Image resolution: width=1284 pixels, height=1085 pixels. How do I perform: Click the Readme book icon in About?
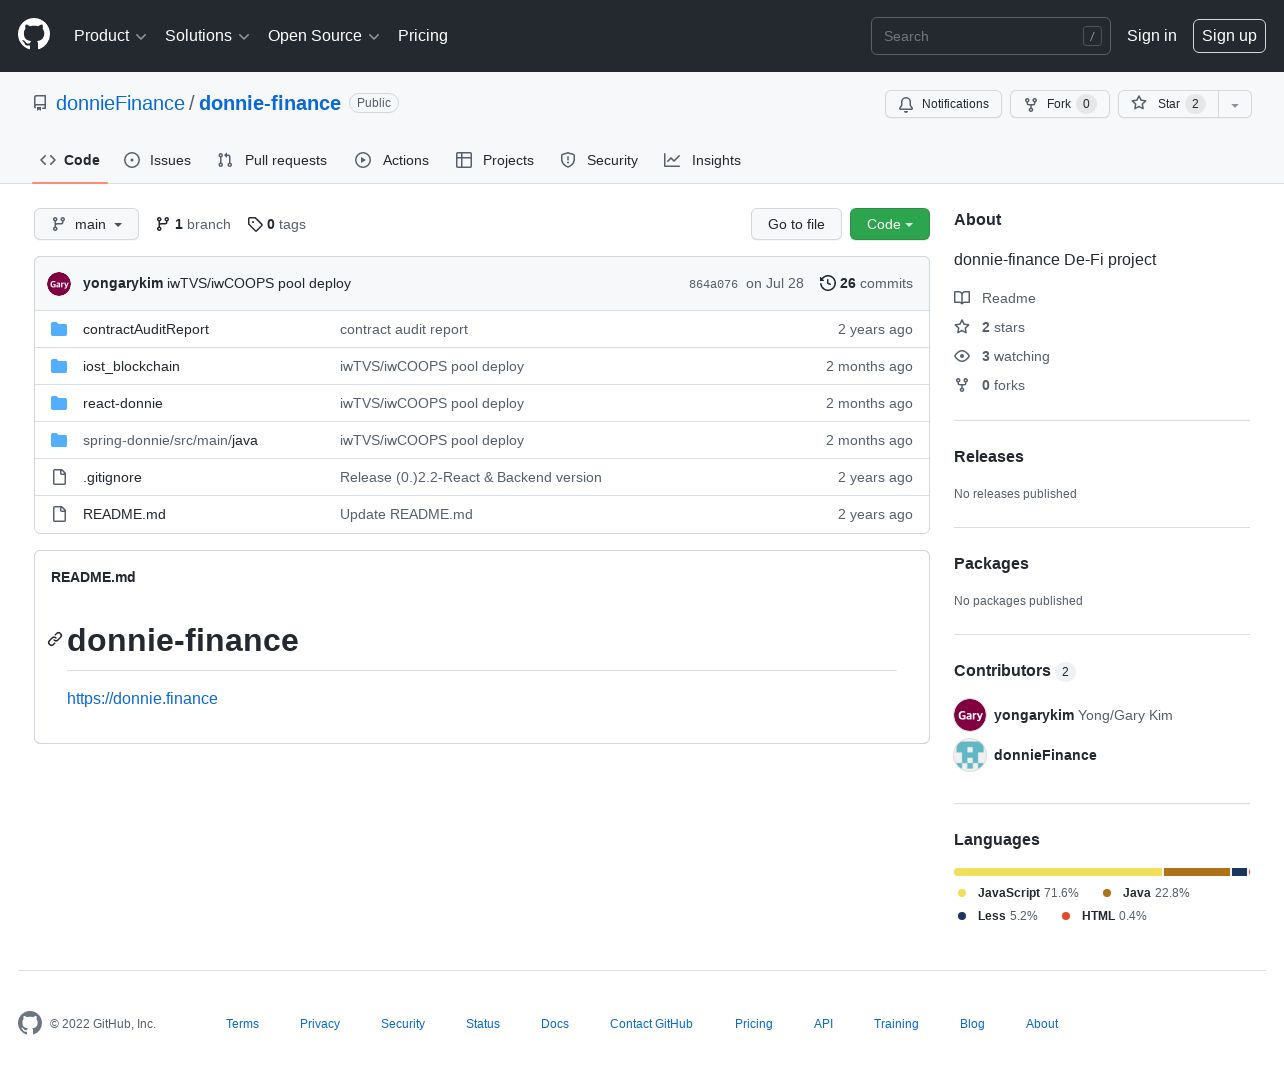962,298
